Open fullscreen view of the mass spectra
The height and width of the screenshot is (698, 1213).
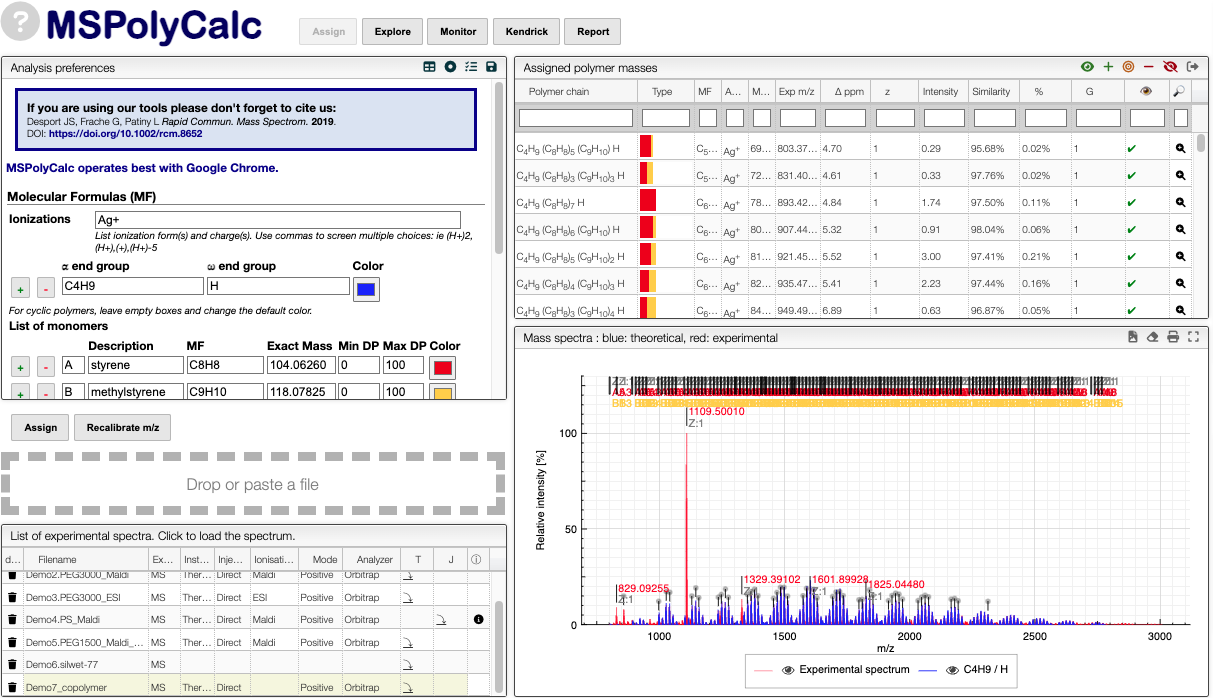coord(1193,337)
